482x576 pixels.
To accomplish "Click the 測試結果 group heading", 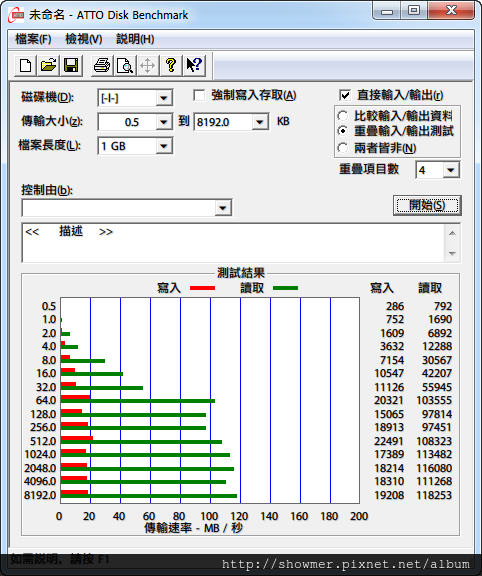I will [x=241, y=273].
